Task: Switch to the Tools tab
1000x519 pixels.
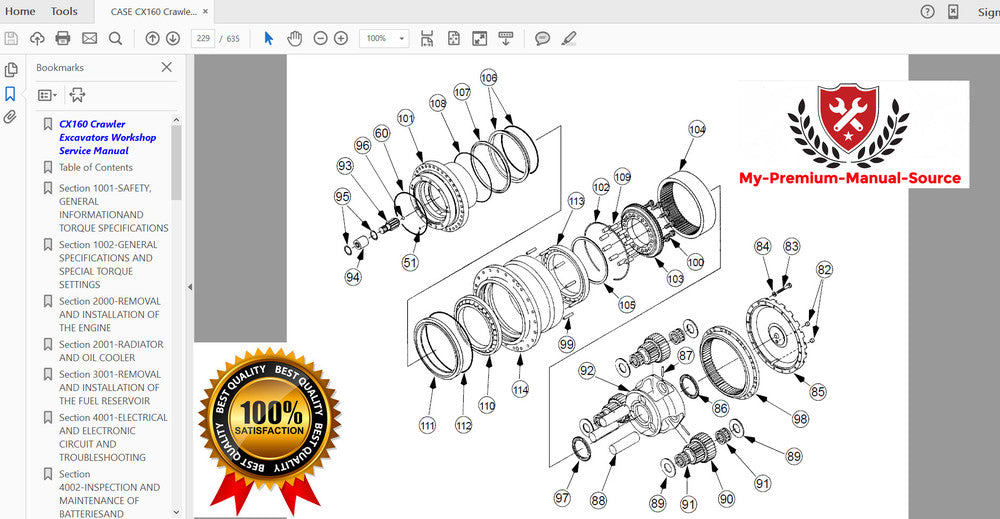Action: pyautogui.click(x=64, y=11)
